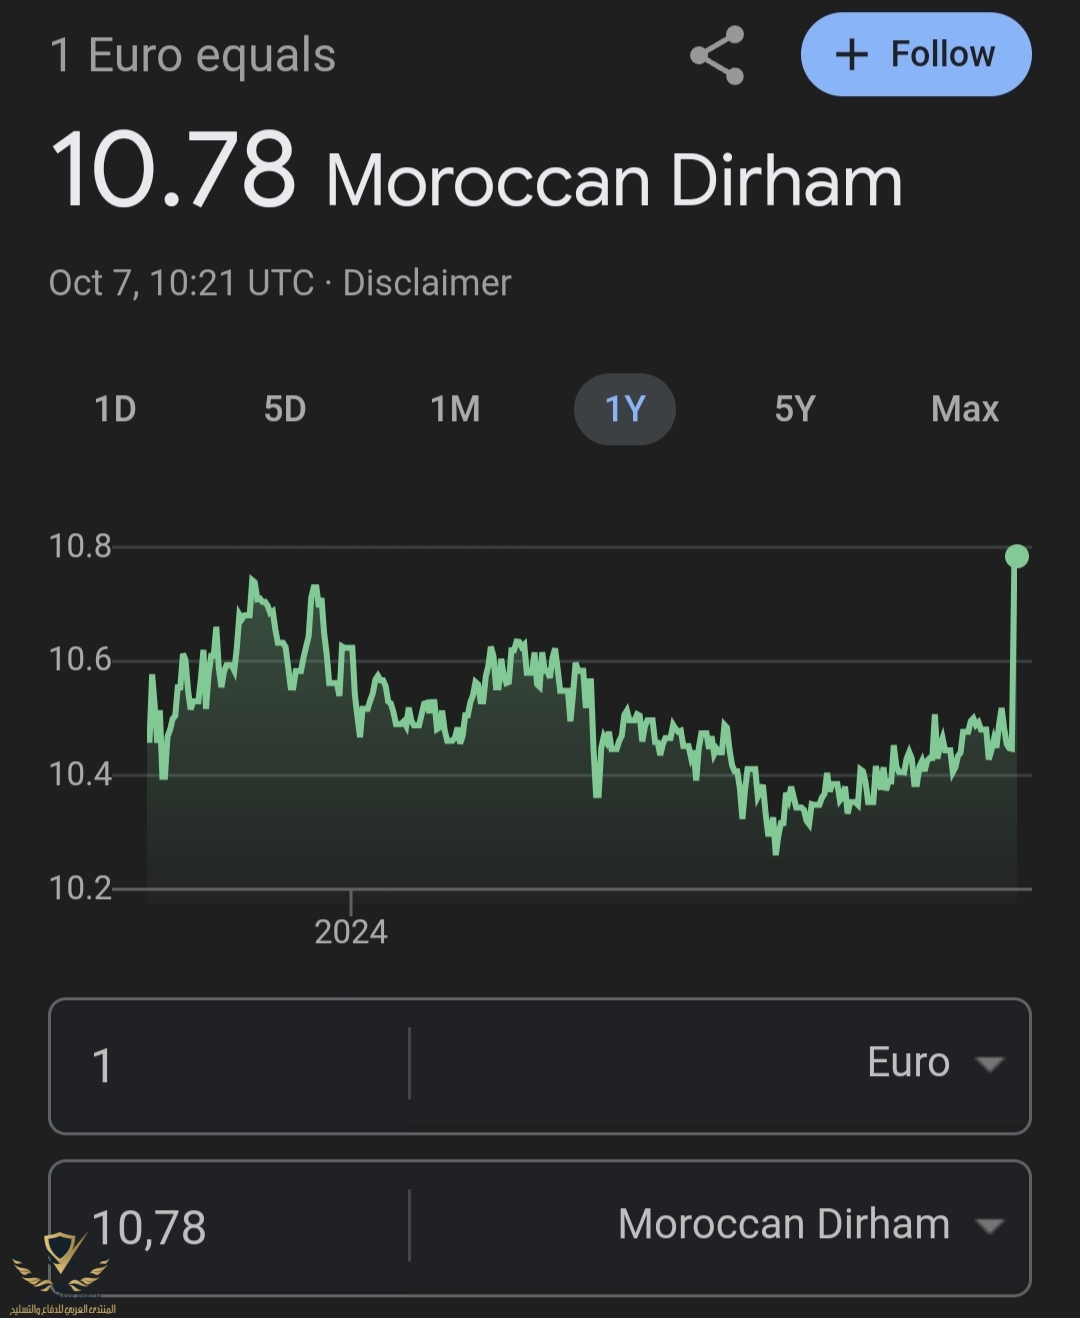This screenshot has width=1080, height=1318.
Task: Follow this currency pair
Action: [x=915, y=55]
